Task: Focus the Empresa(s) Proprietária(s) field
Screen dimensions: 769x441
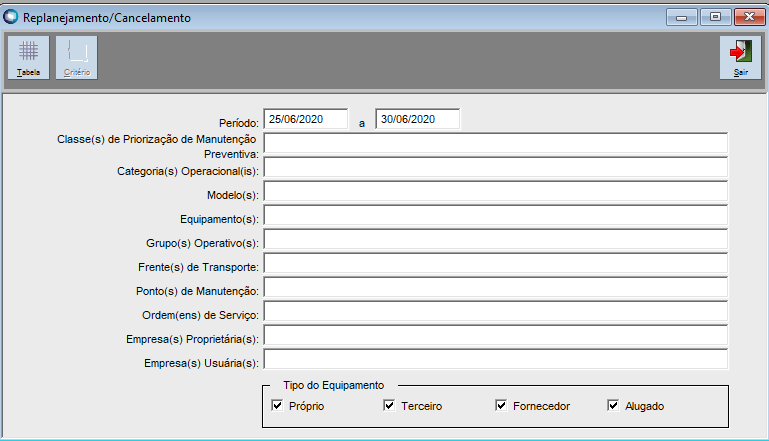Action: click(495, 336)
